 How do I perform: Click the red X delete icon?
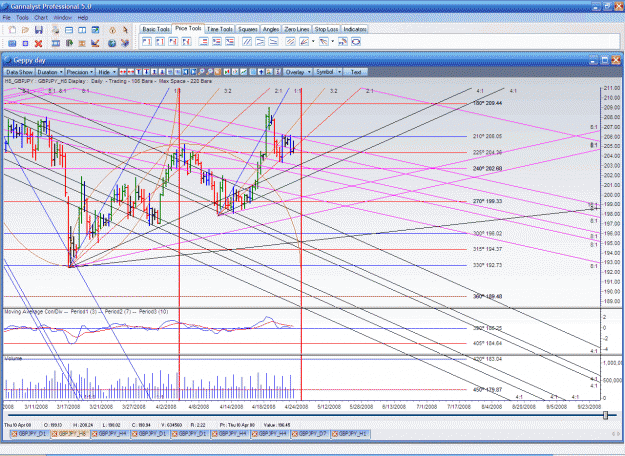(39, 43)
